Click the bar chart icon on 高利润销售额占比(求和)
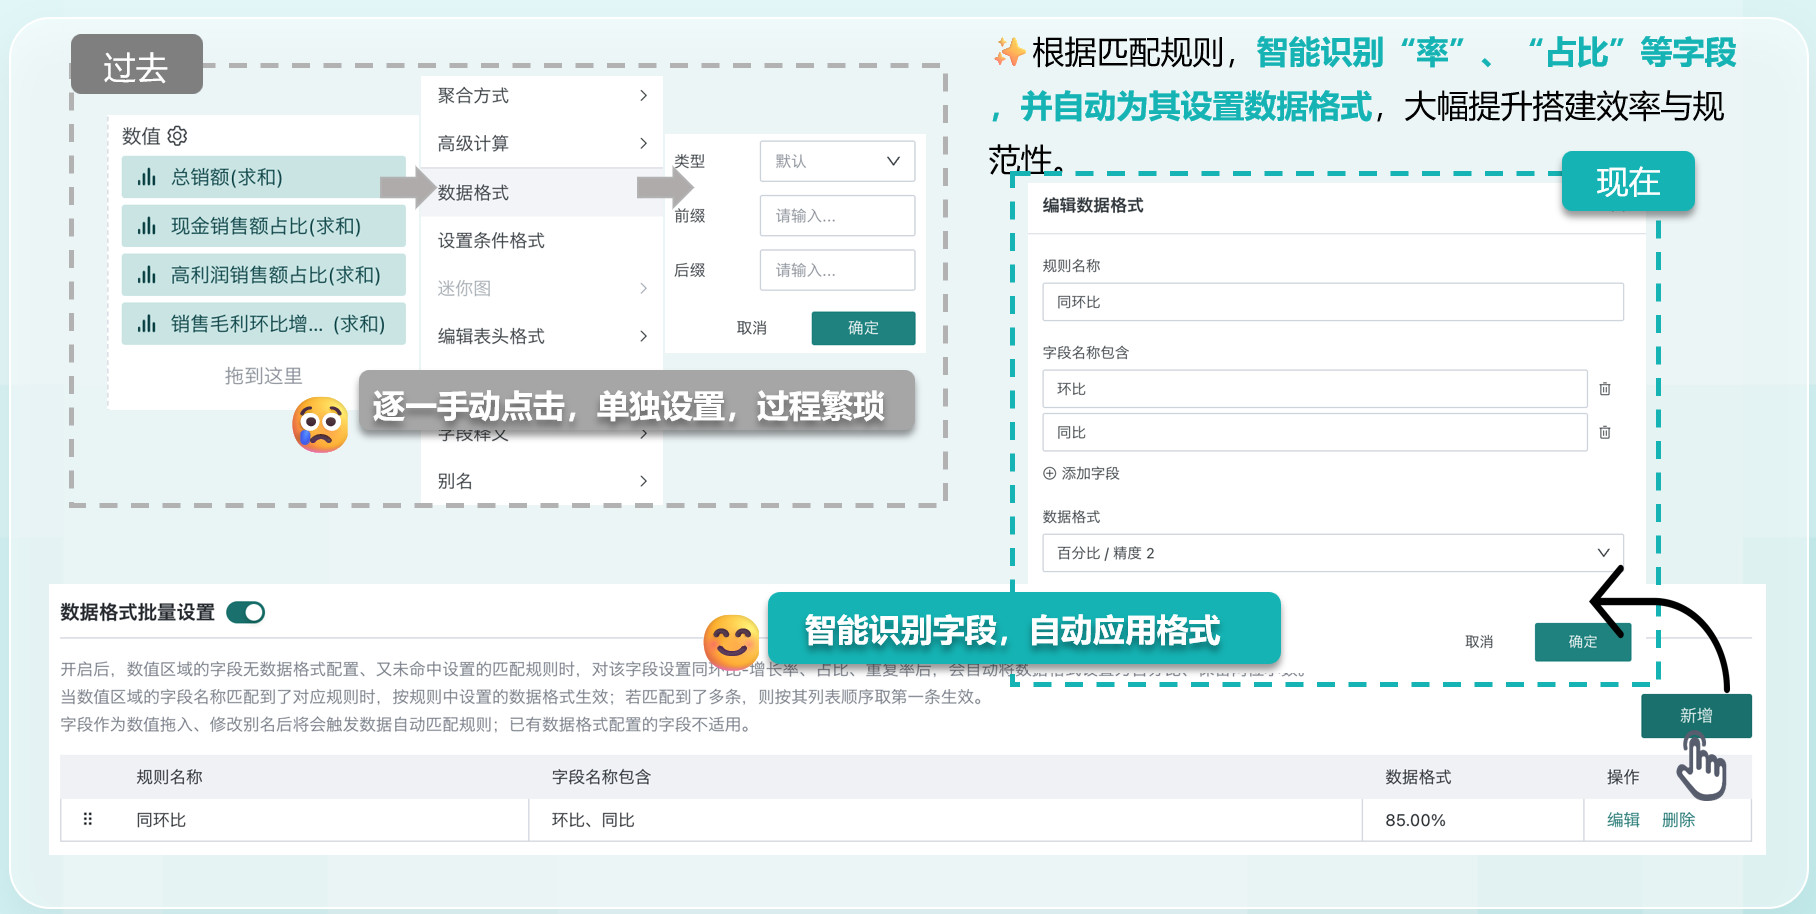1816x914 pixels. point(147,275)
